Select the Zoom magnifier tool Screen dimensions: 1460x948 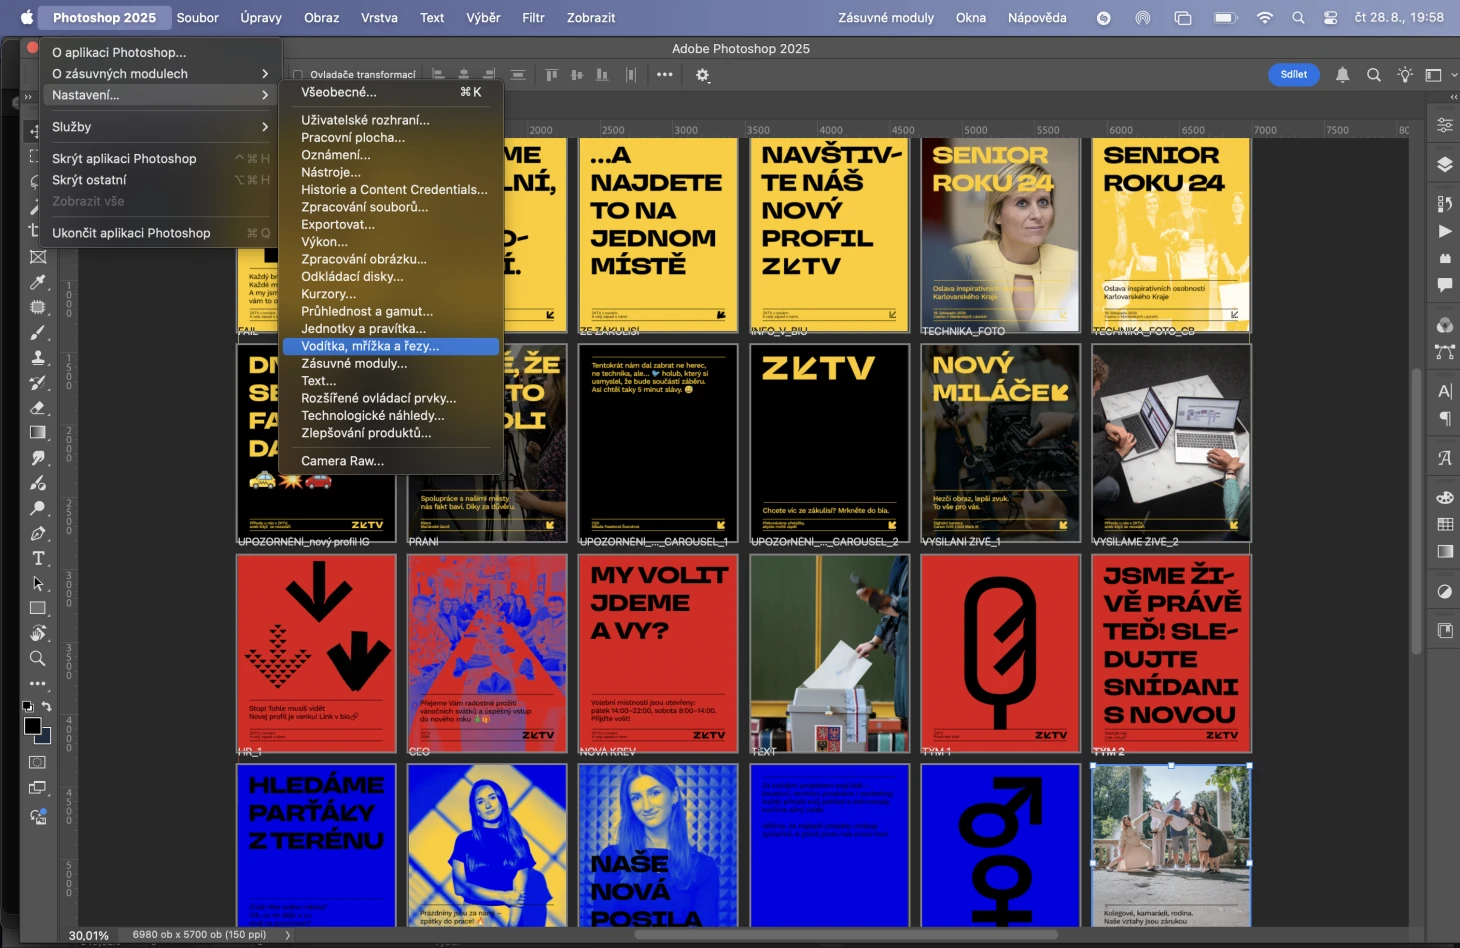pos(38,658)
